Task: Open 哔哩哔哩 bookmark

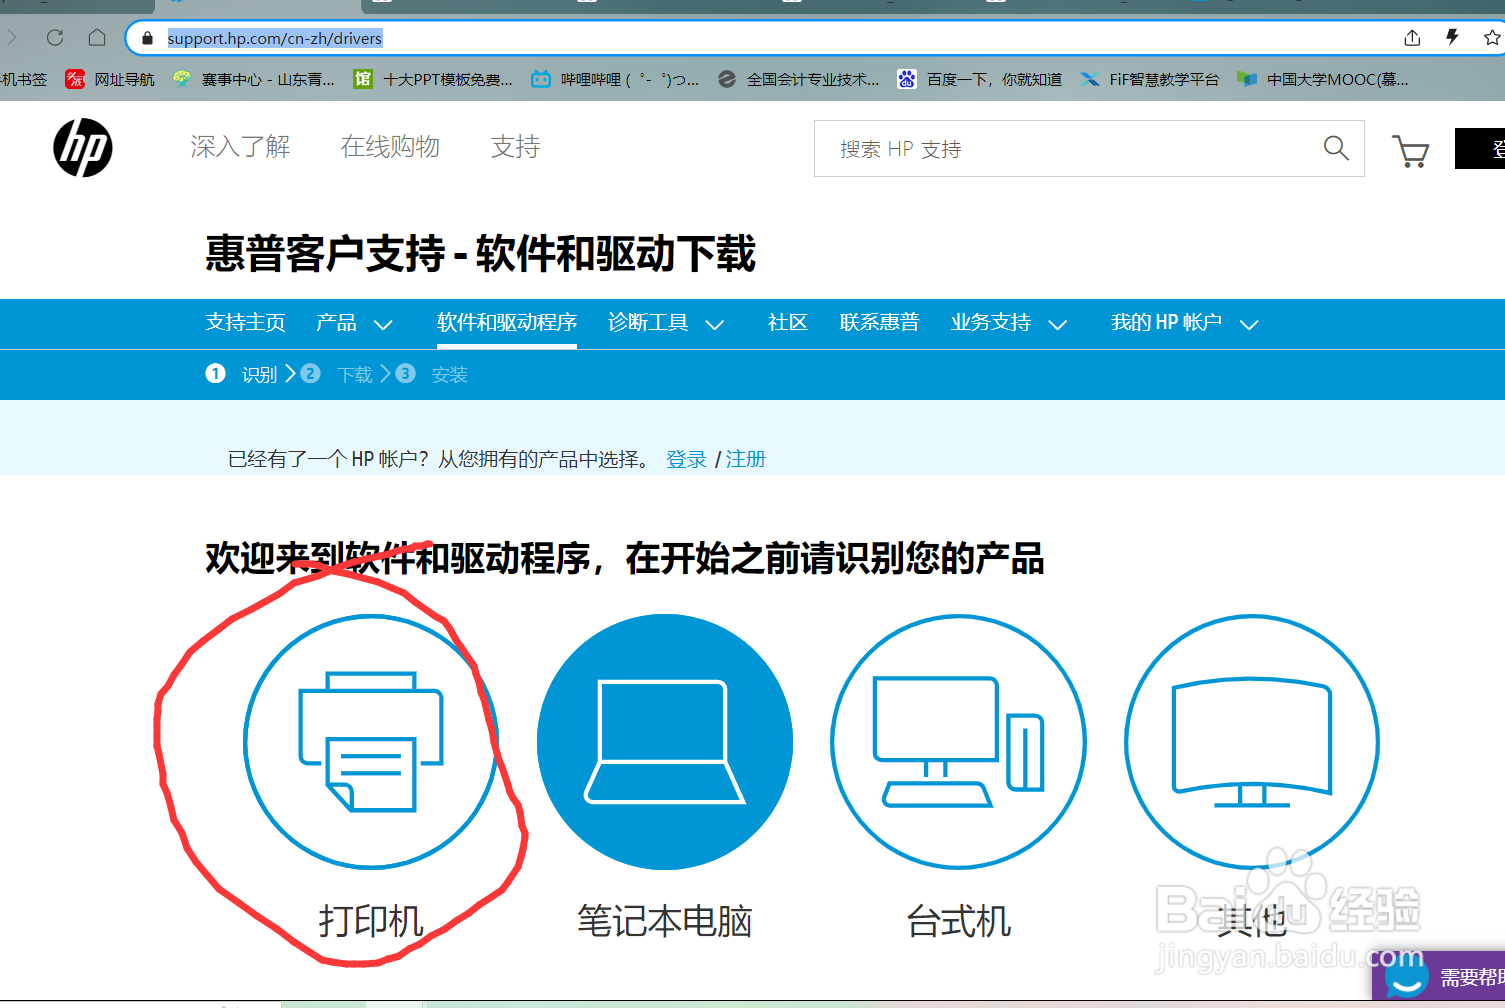Action: click(615, 79)
